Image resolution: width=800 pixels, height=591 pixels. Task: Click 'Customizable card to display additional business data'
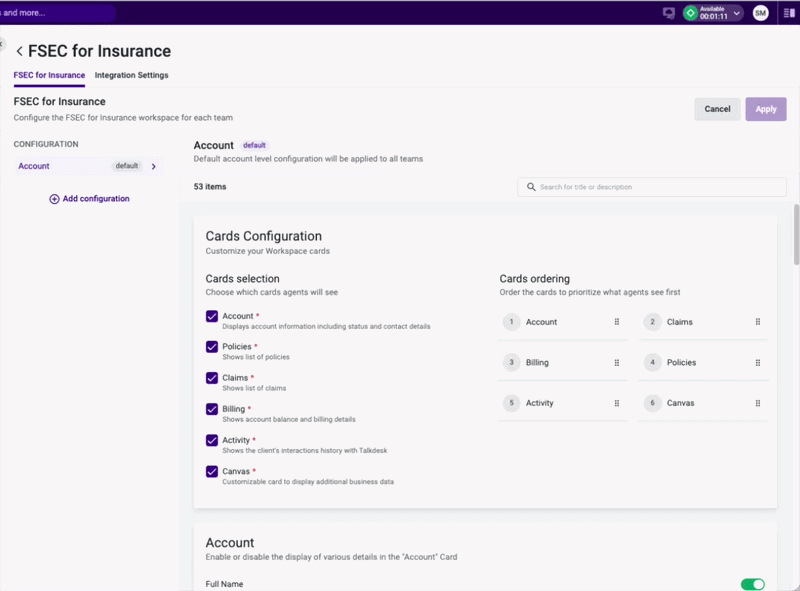tap(308, 482)
